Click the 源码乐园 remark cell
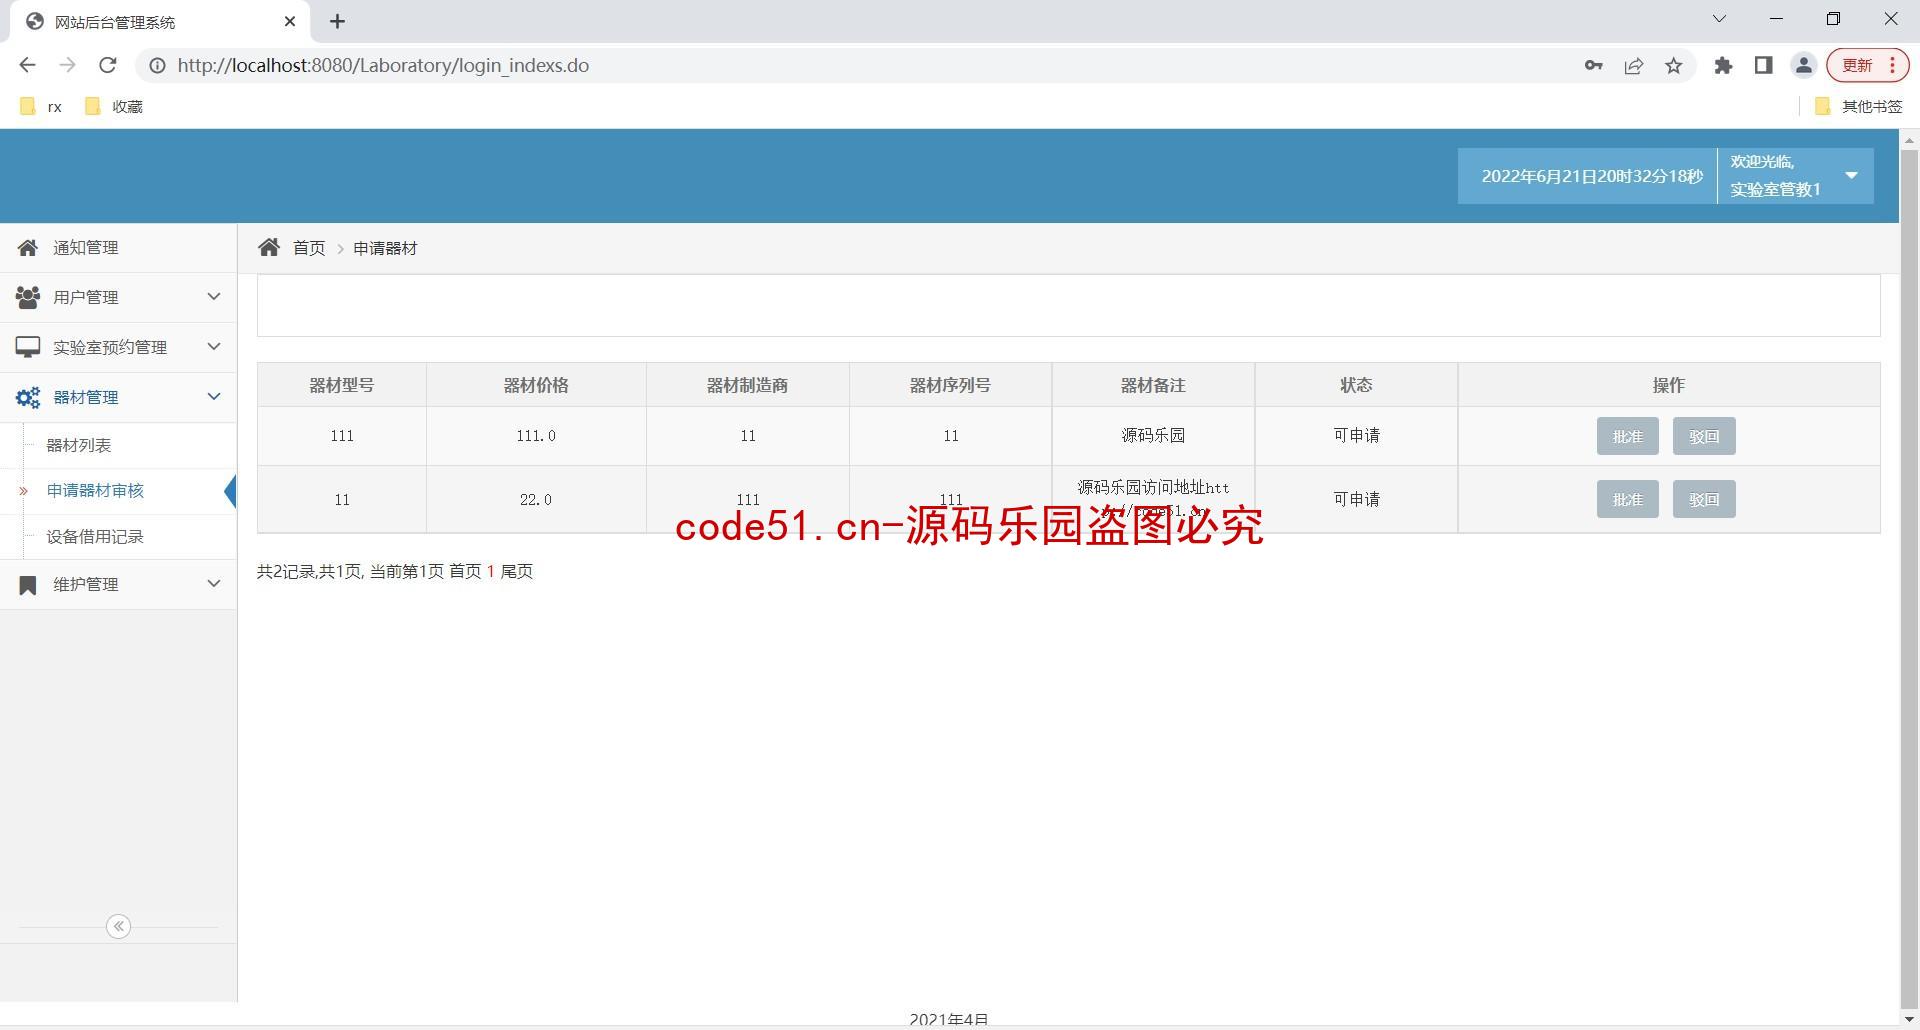Image resolution: width=1920 pixels, height=1030 pixels. [x=1153, y=435]
